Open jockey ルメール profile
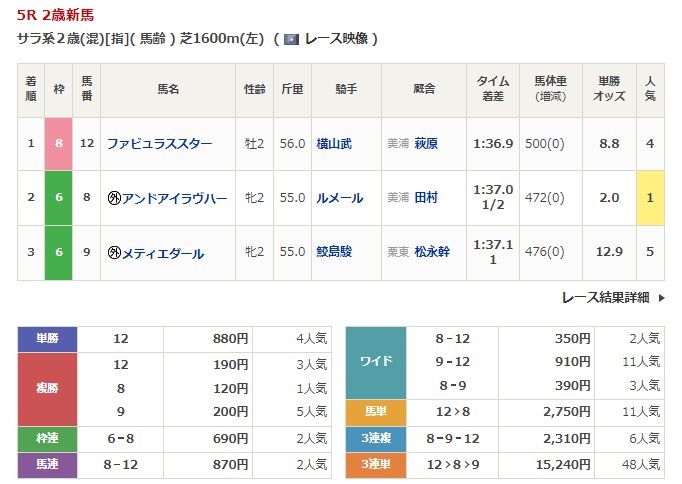 pyautogui.click(x=339, y=198)
